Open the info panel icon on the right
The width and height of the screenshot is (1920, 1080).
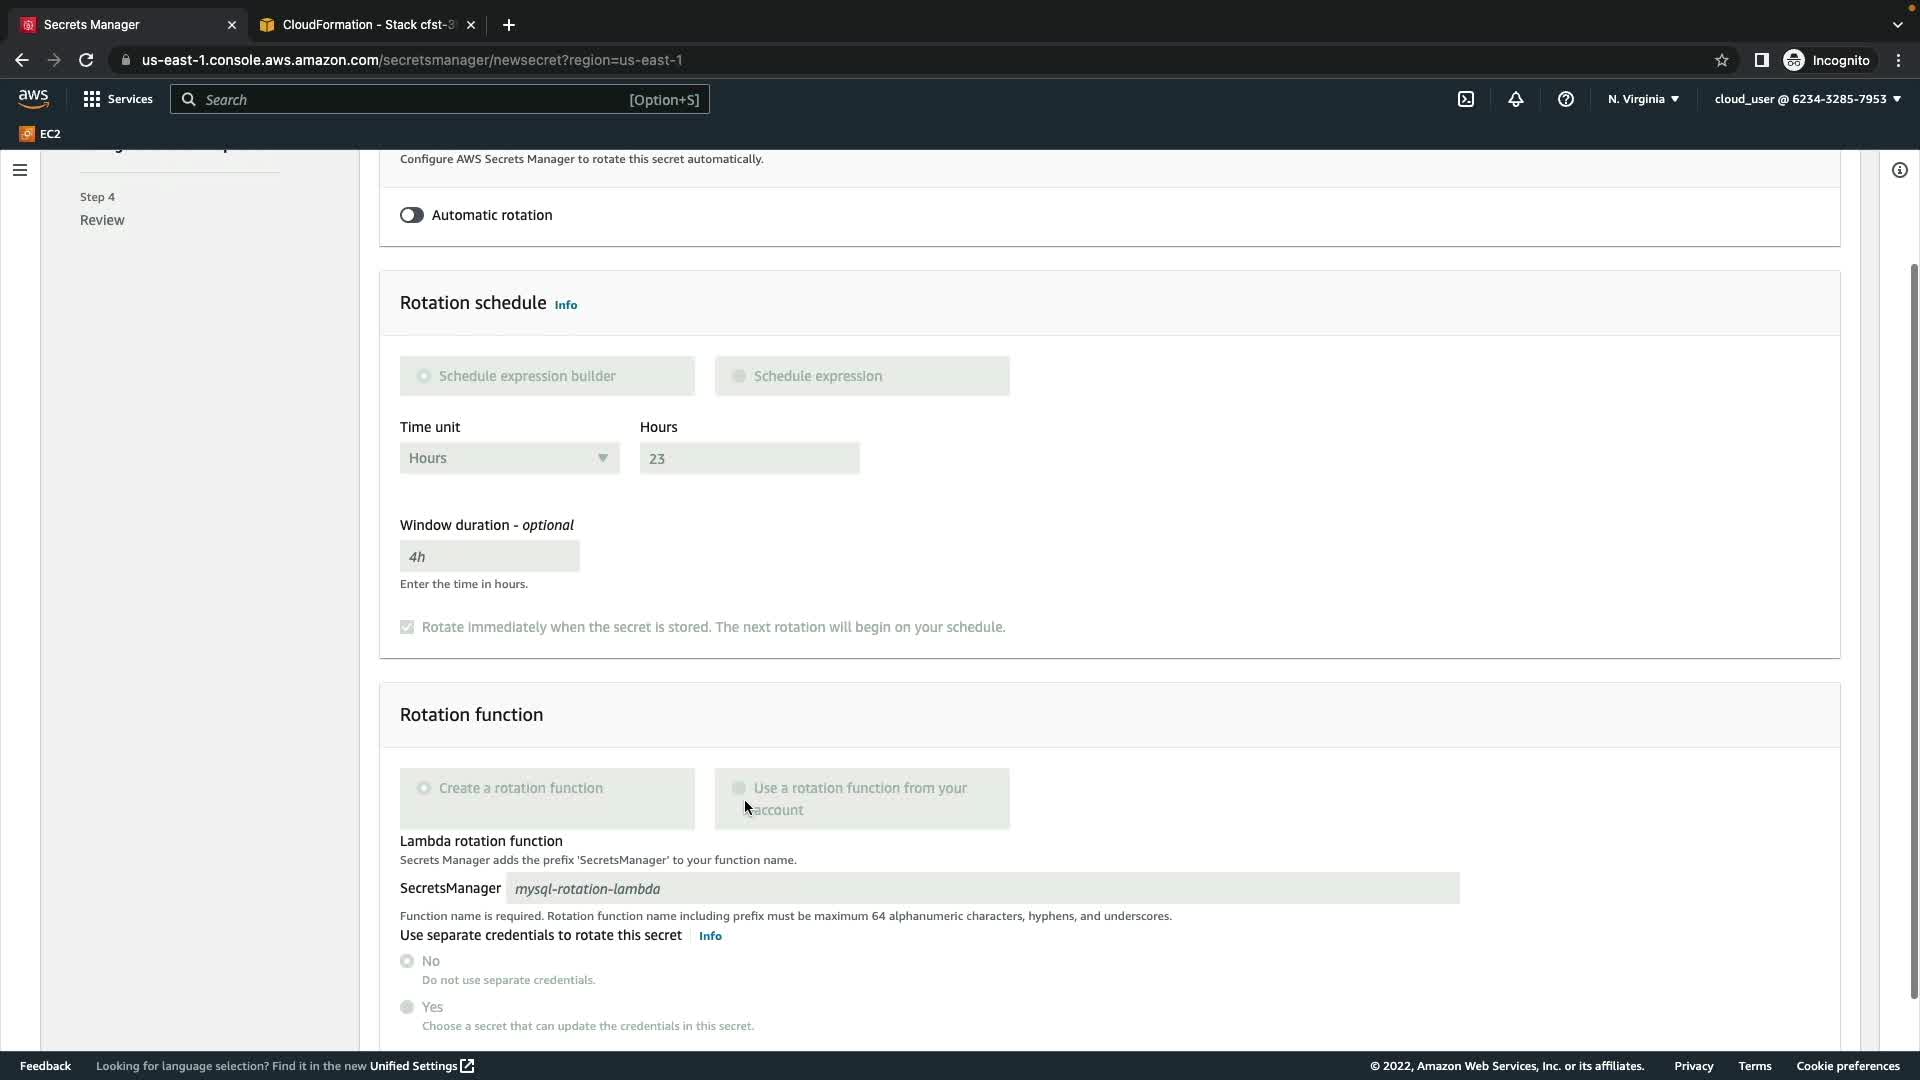(1899, 170)
